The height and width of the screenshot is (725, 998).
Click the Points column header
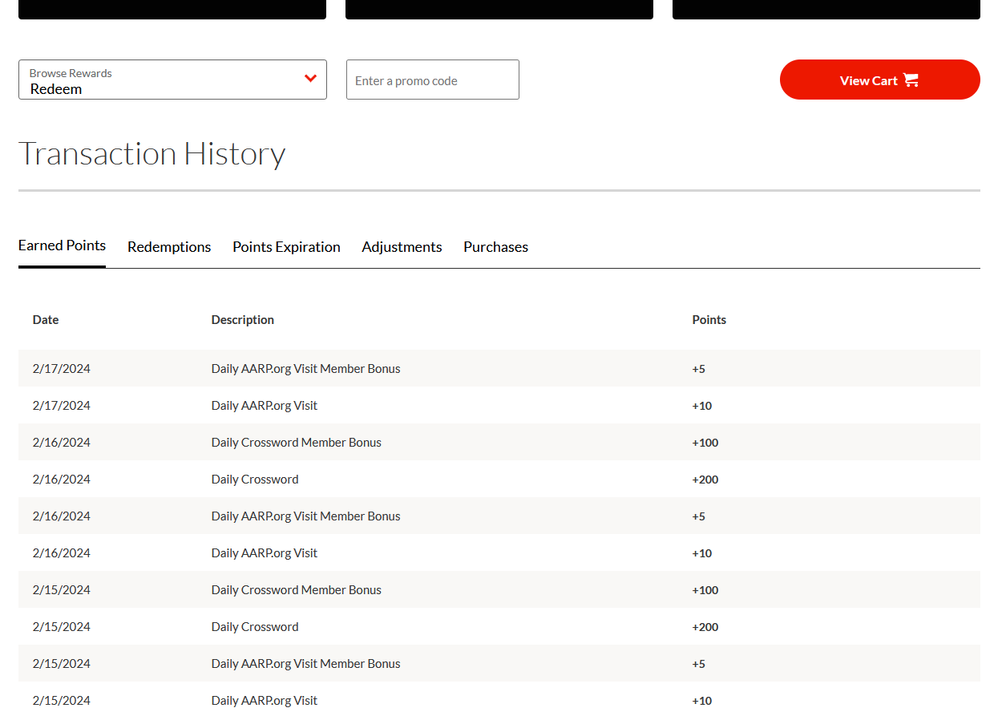pos(708,320)
